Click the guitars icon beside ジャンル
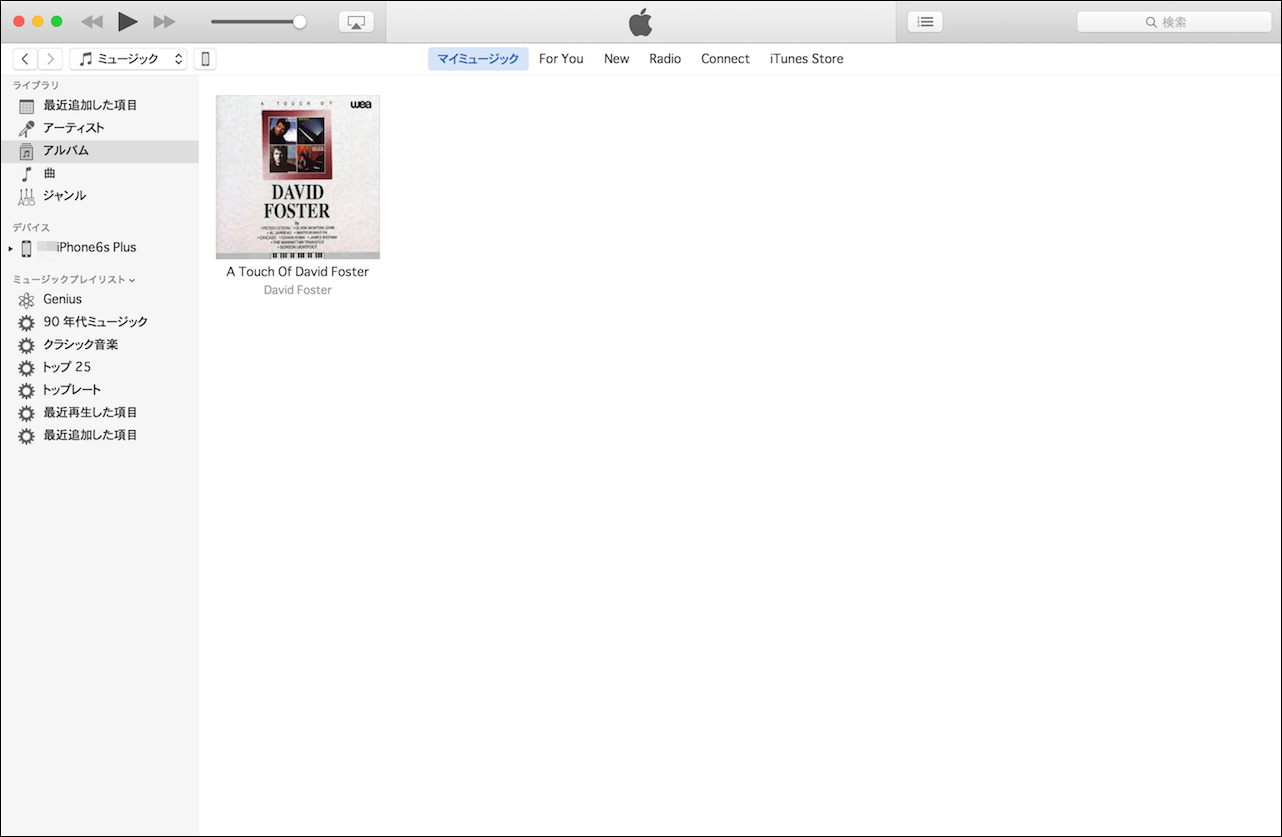Screen dimensions: 1282x837 coord(27,196)
